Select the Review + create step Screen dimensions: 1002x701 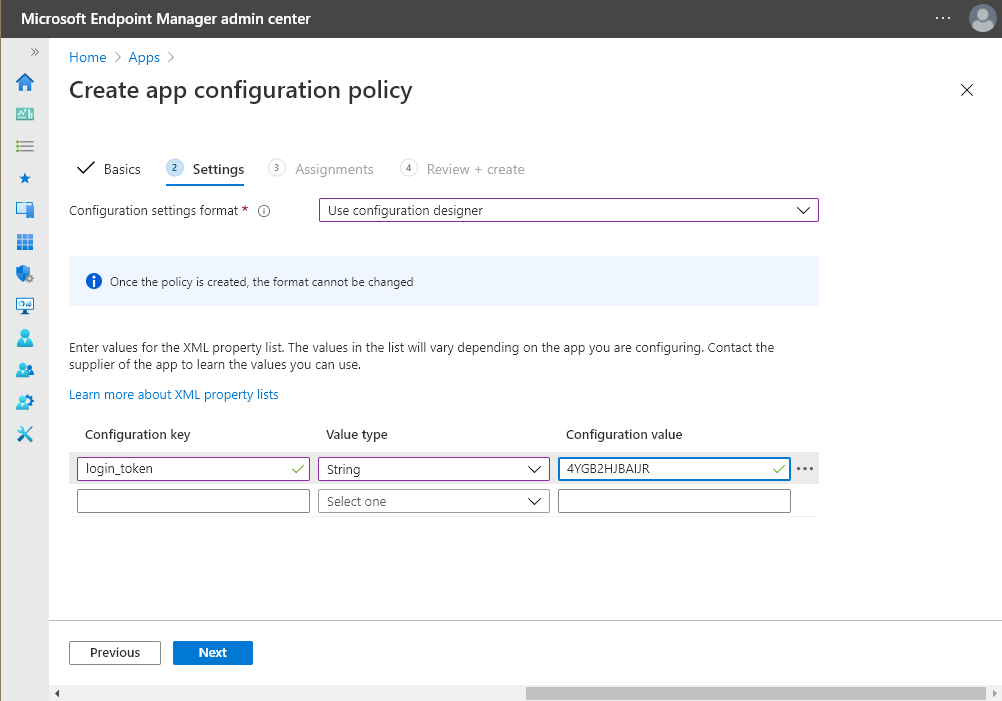pyautogui.click(x=462, y=169)
